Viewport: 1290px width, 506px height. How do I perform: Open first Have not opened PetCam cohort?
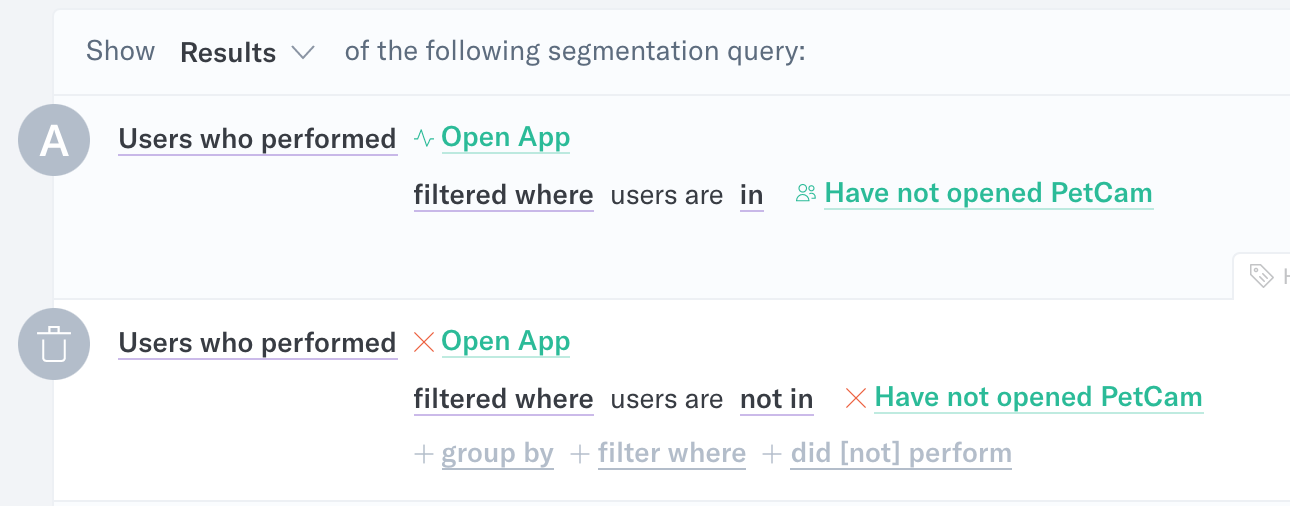pos(988,193)
